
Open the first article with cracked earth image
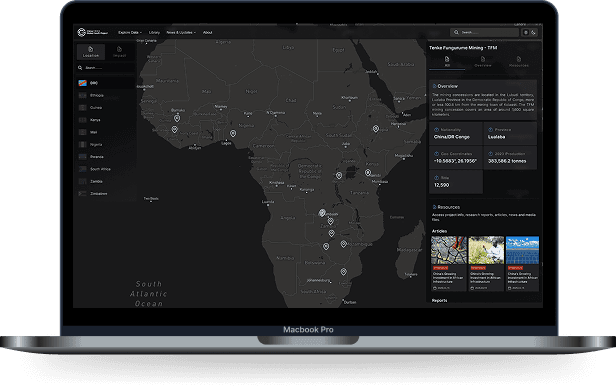pyautogui.click(x=449, y=263)
